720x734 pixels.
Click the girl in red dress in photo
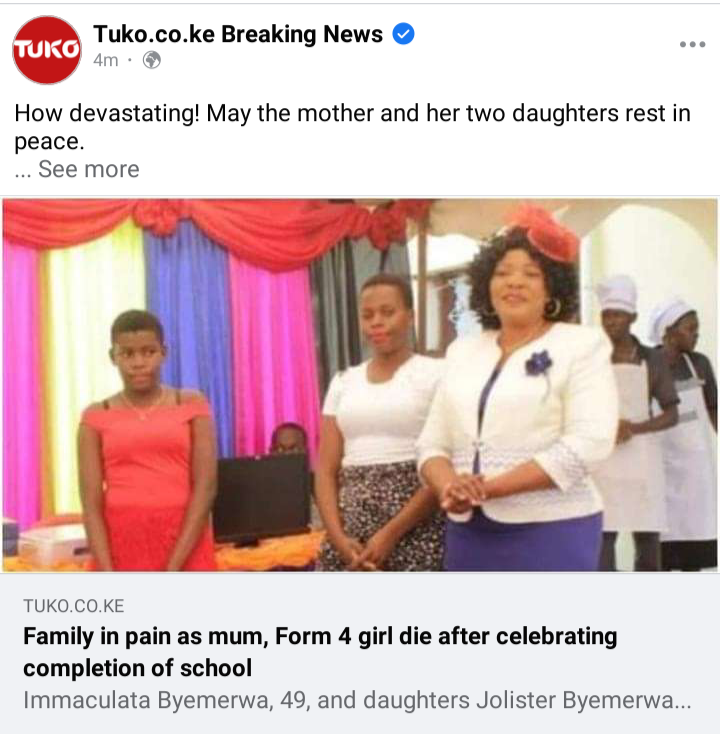[x=145, y=440]
